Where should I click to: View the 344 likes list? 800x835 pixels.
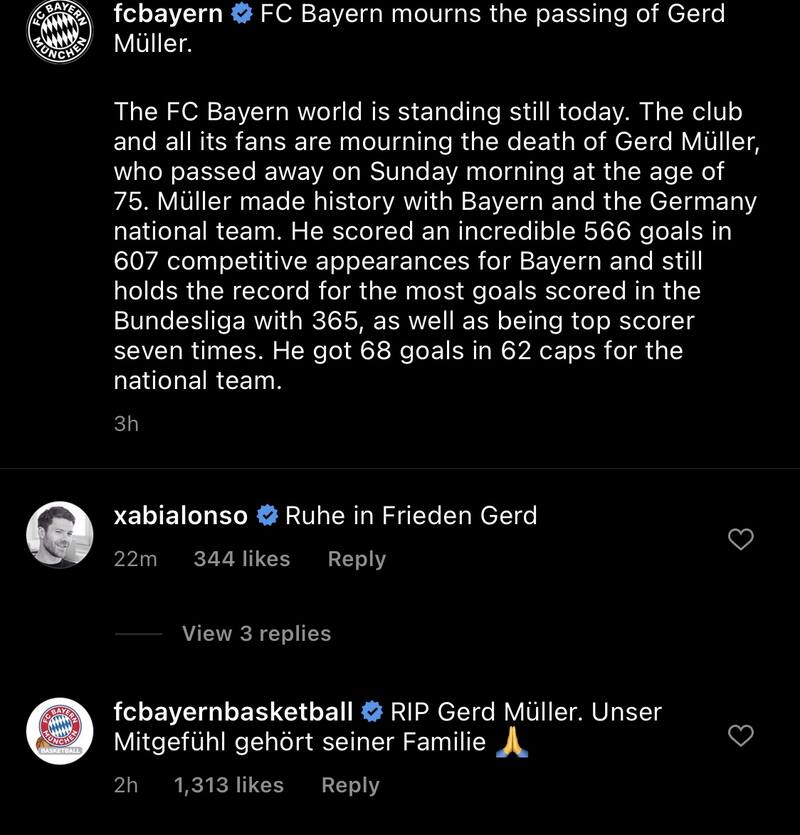241,559
